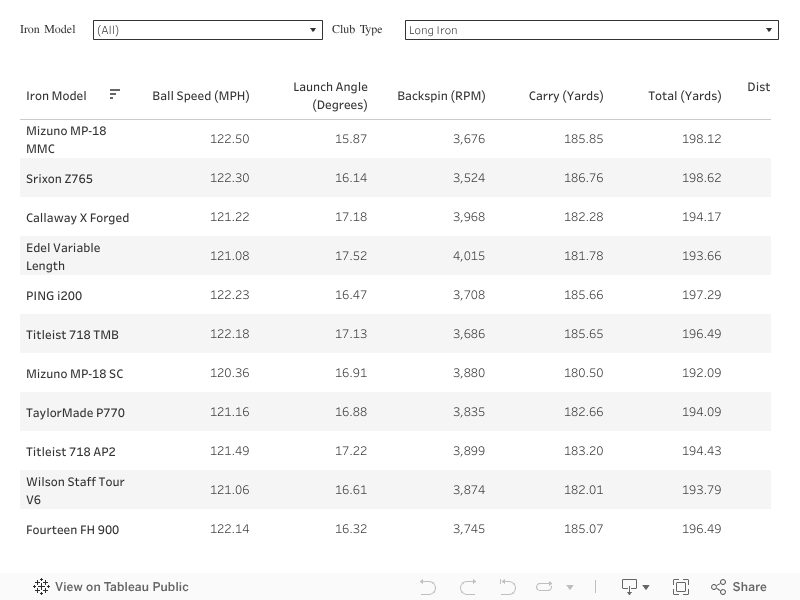Redo the last action
Screen dimensions: 800x600
click(467, 587)
